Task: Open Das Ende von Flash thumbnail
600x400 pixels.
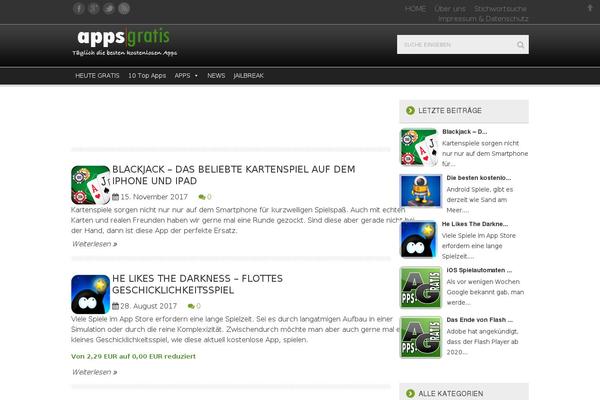Action: 421,337
